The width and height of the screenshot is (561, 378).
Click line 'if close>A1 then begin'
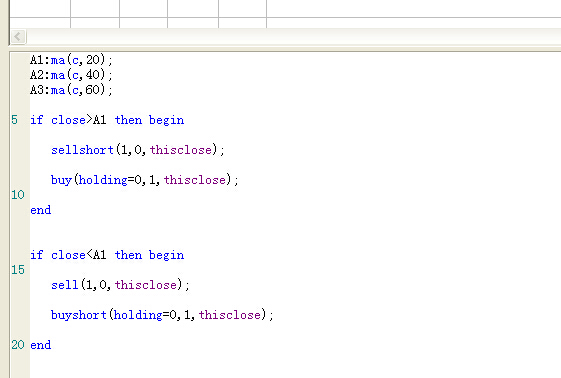[107, 120]
